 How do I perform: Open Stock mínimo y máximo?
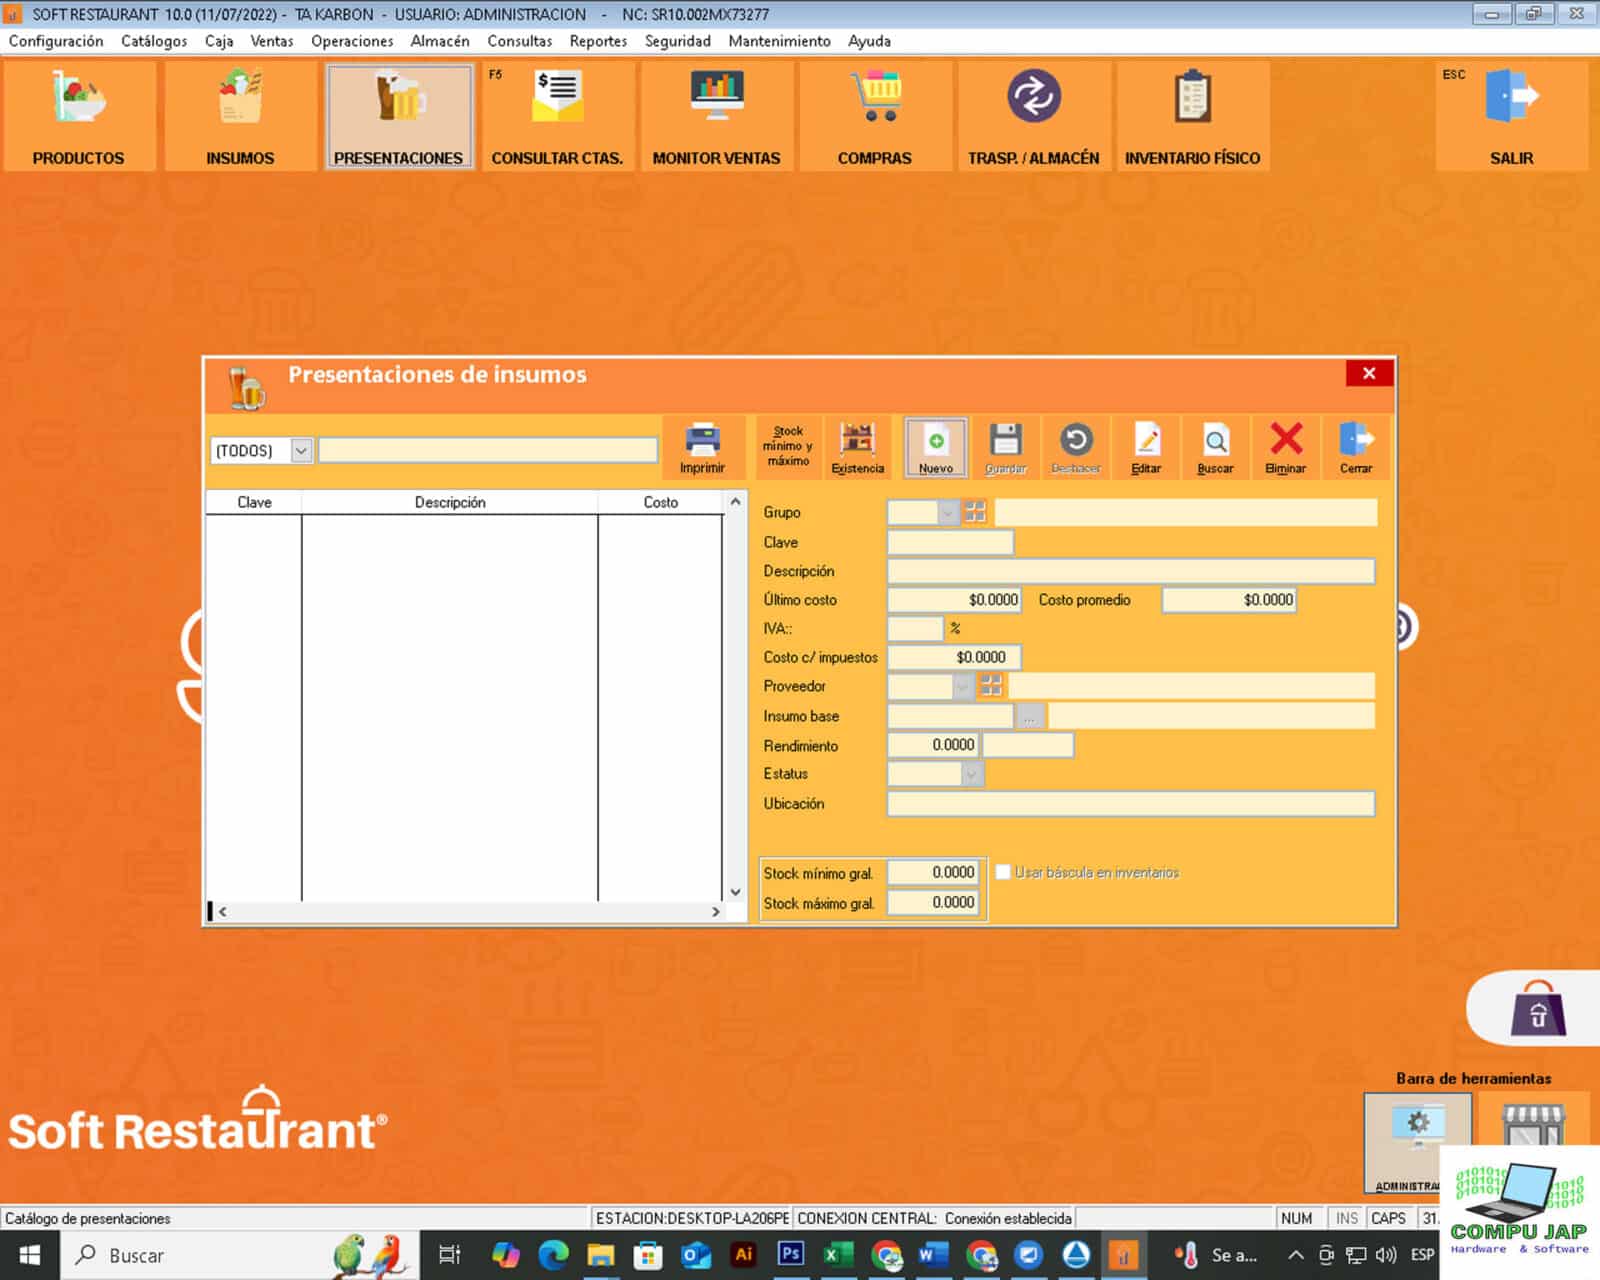coord(788,447)
